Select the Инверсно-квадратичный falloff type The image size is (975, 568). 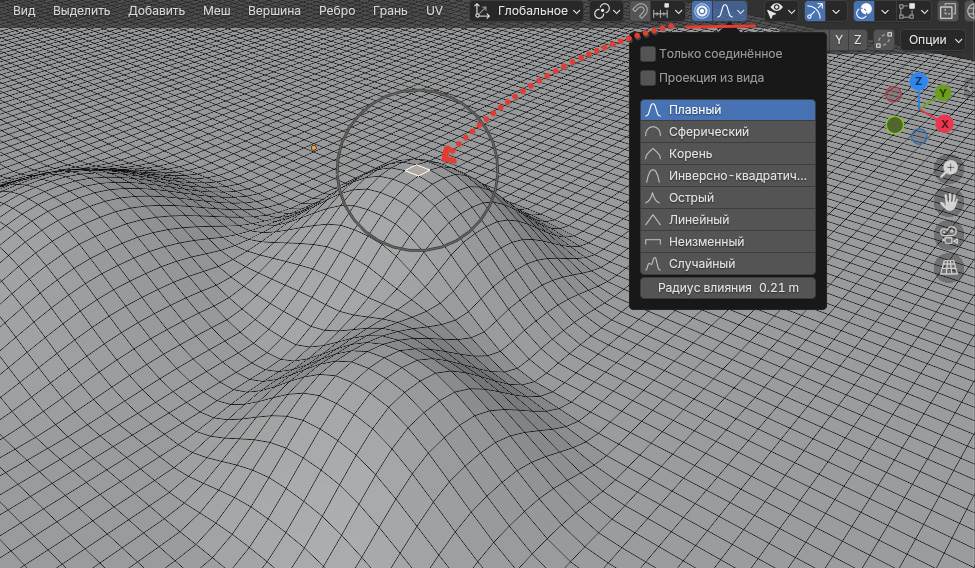[x=728, y=176]
